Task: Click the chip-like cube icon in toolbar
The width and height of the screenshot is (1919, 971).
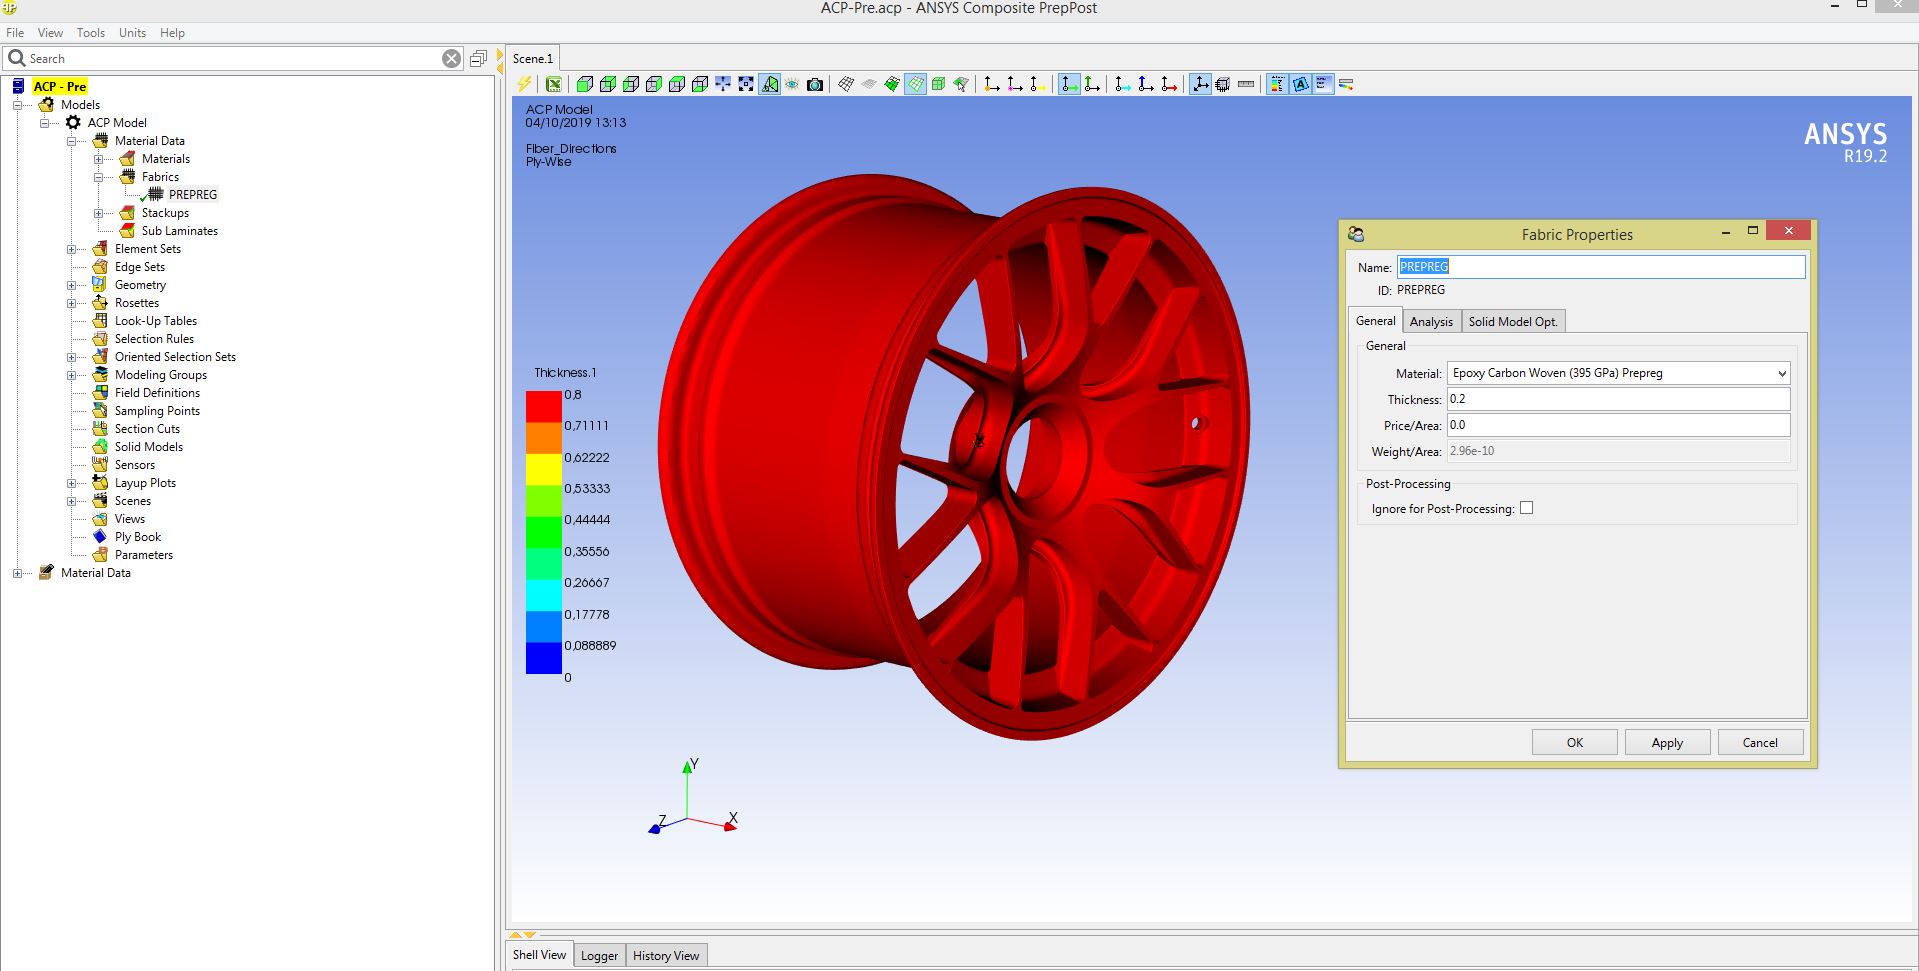Action: [1223, 84]
